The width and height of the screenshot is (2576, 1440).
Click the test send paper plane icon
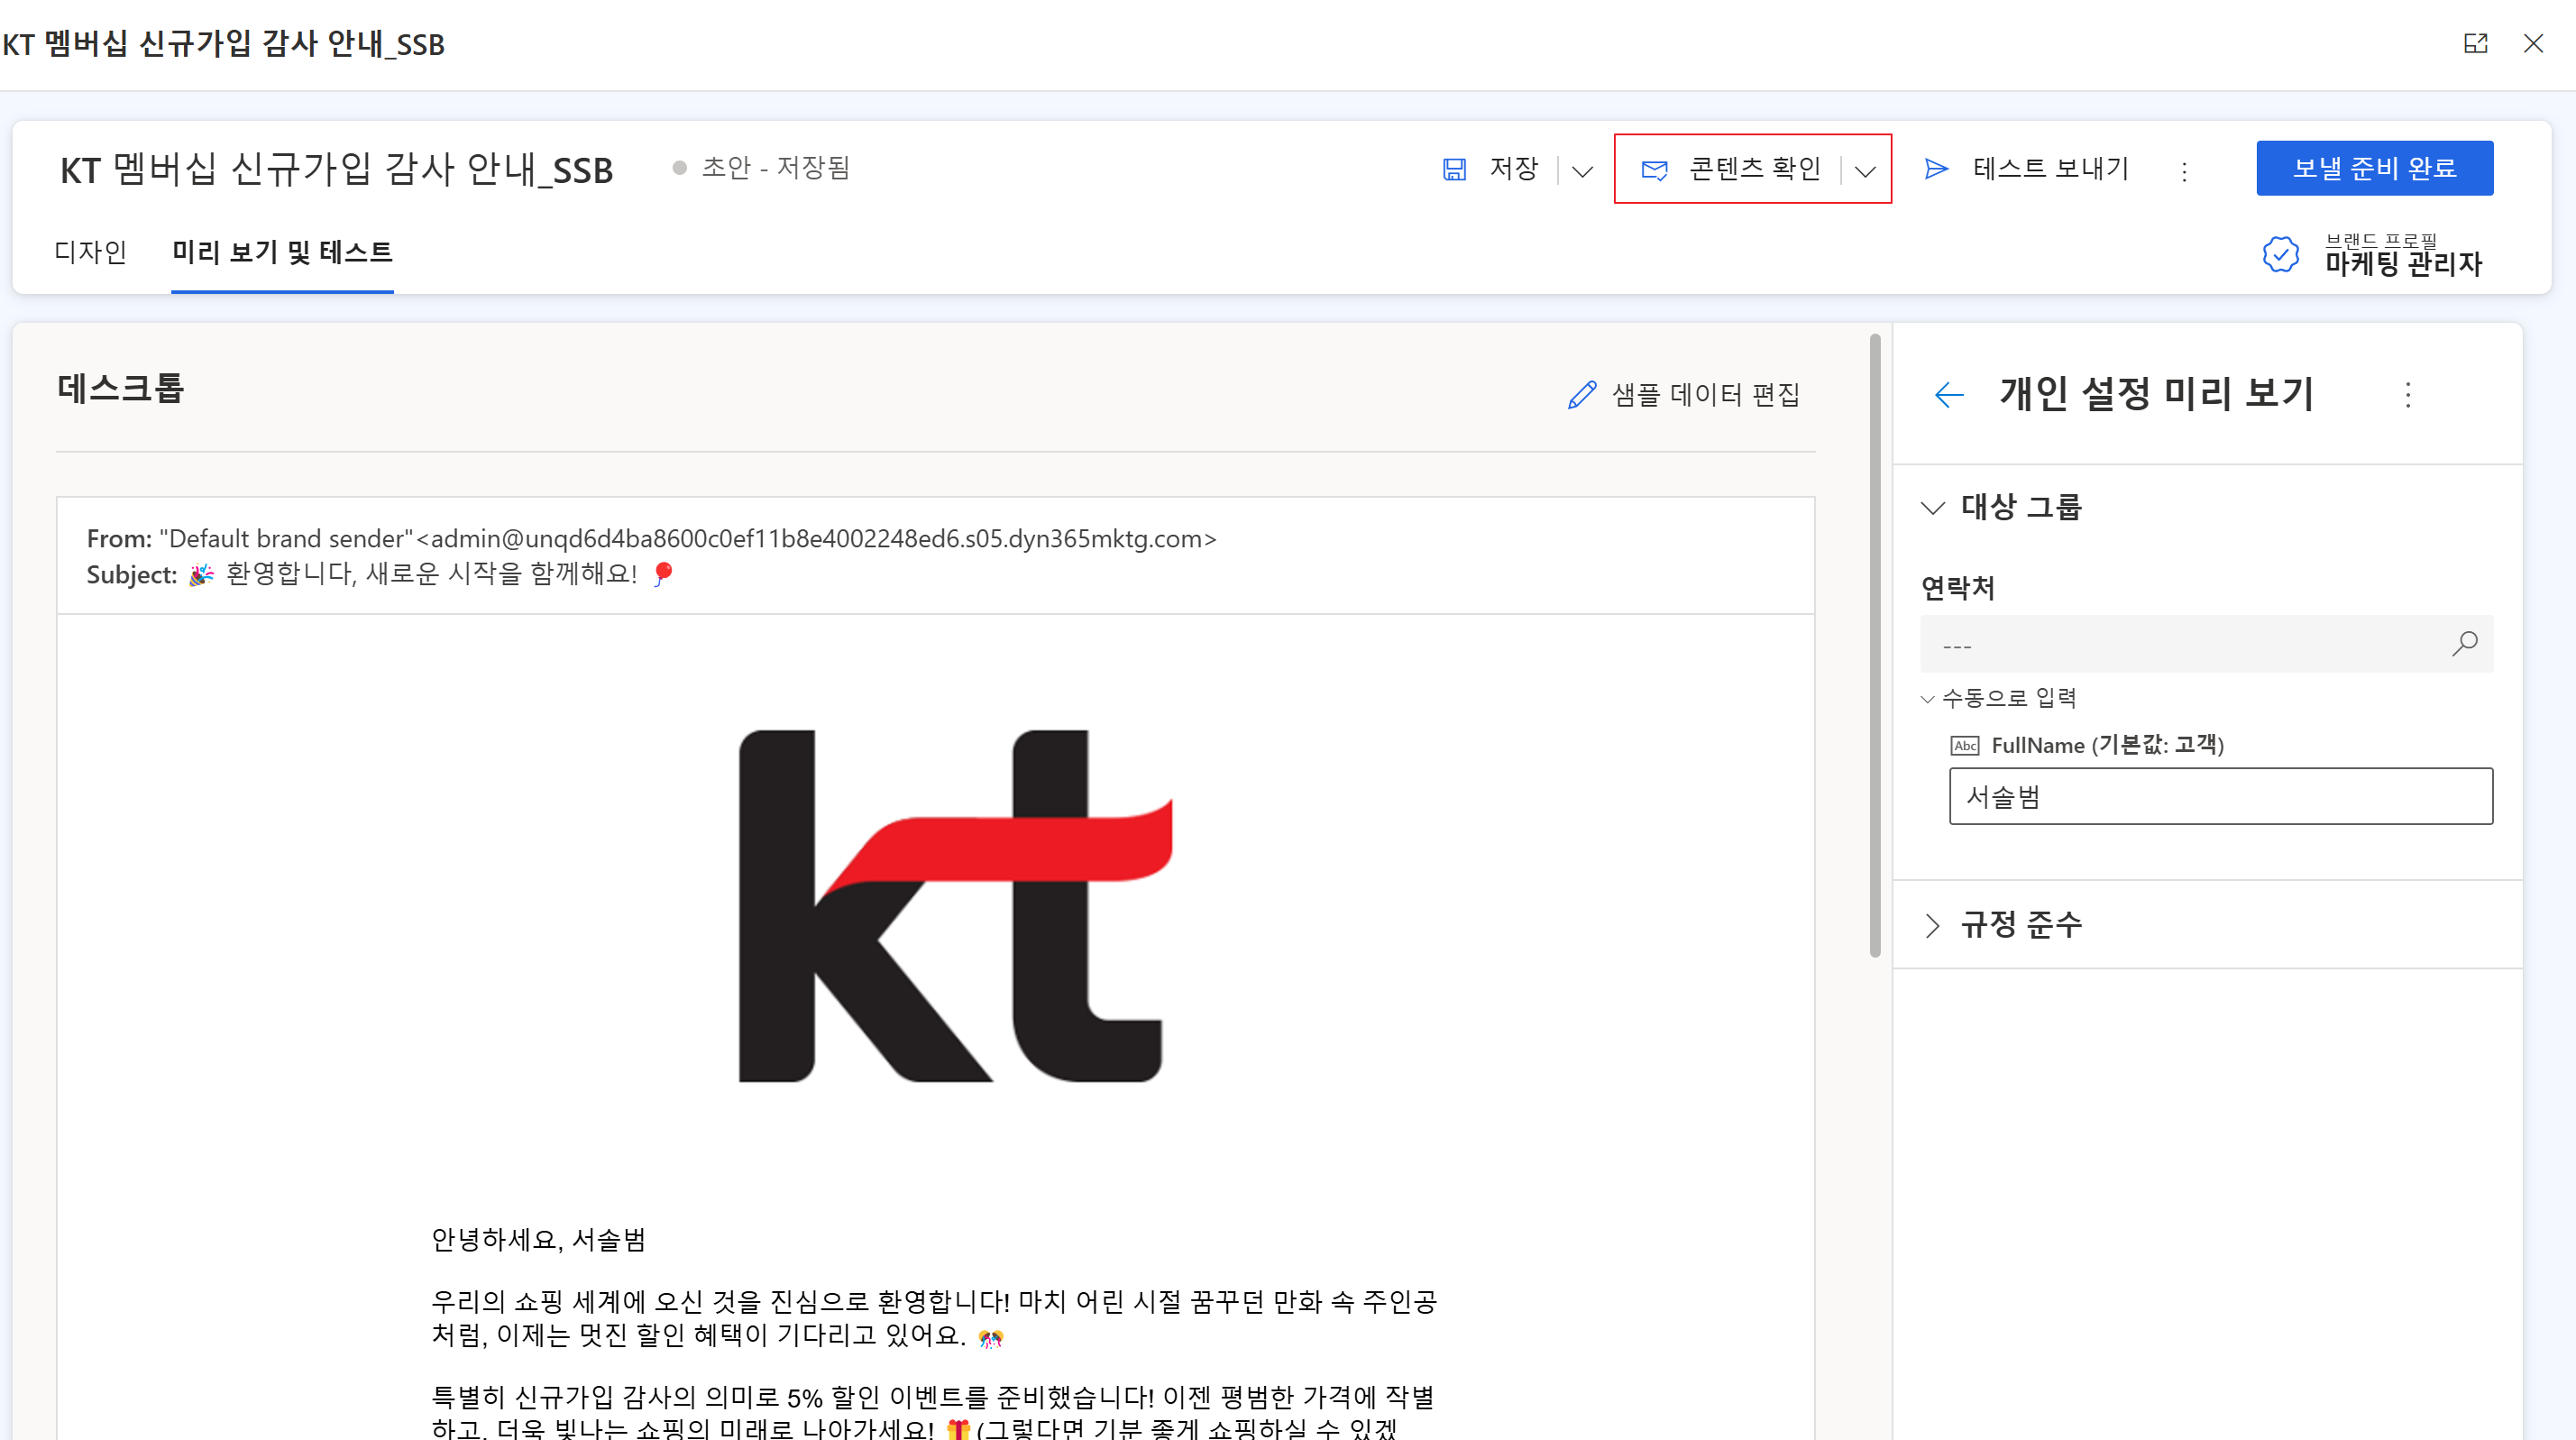coord(1936,169)
